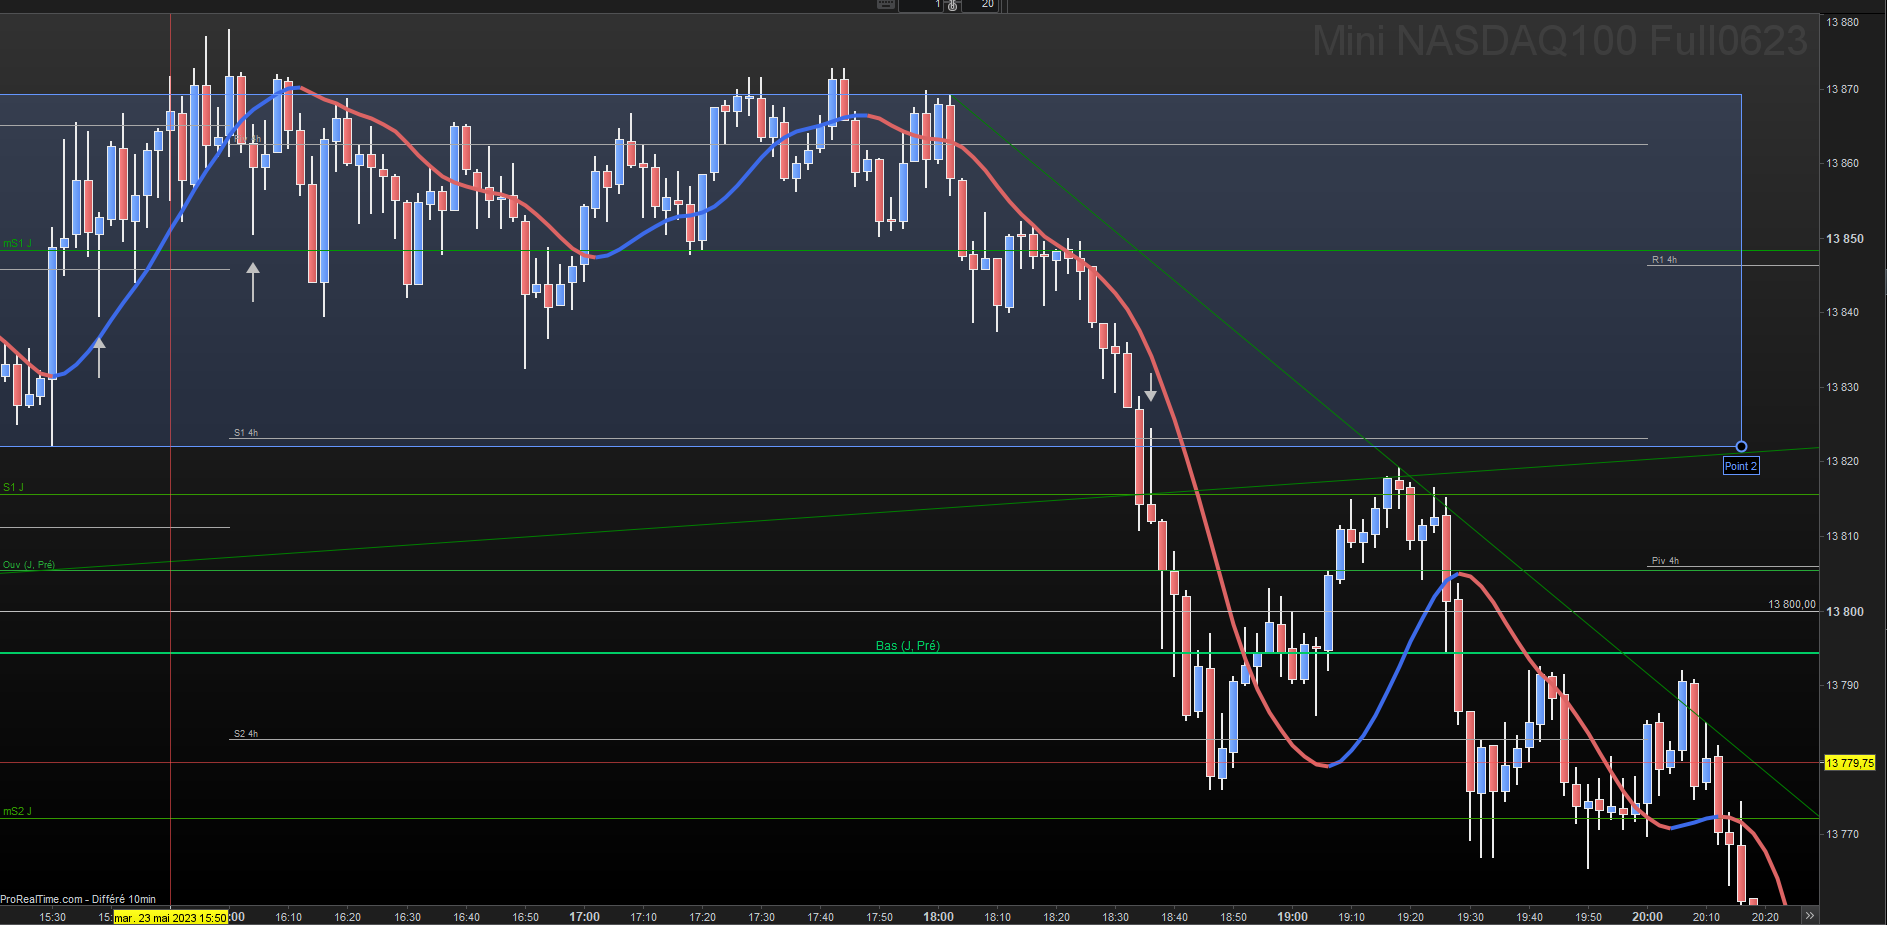
Task: Click 13 800 on the price axis
Action: [x=1845, y=612]
